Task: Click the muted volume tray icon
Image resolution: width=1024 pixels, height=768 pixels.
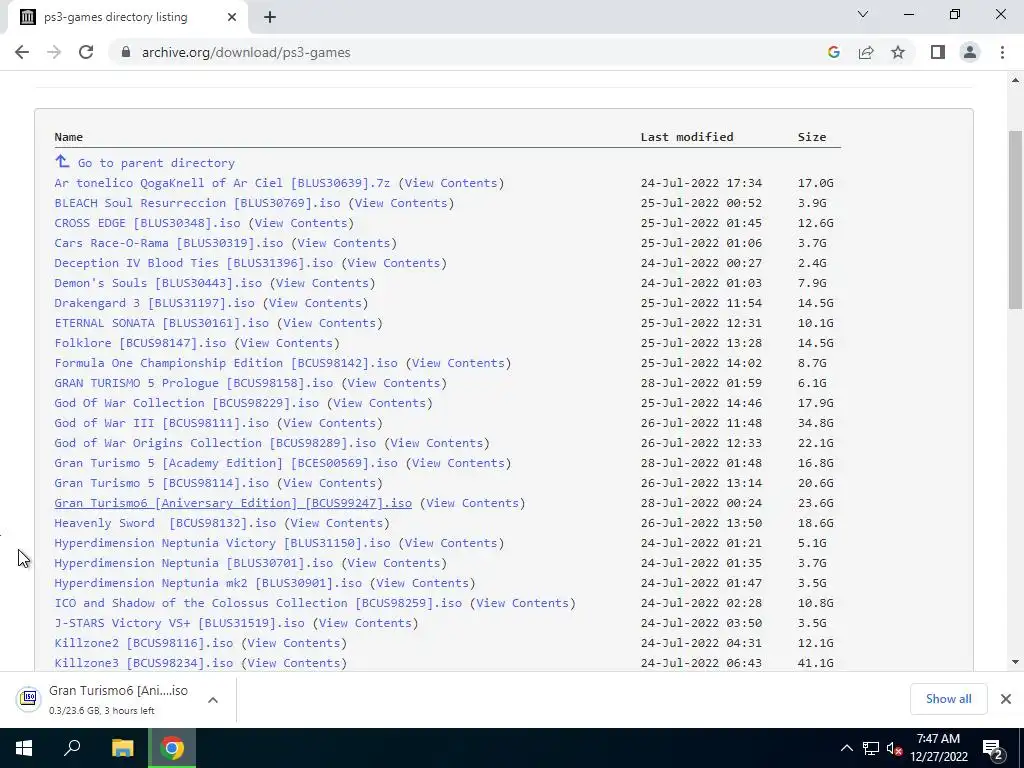Action: pyautogui.click(x=895, y=748)
